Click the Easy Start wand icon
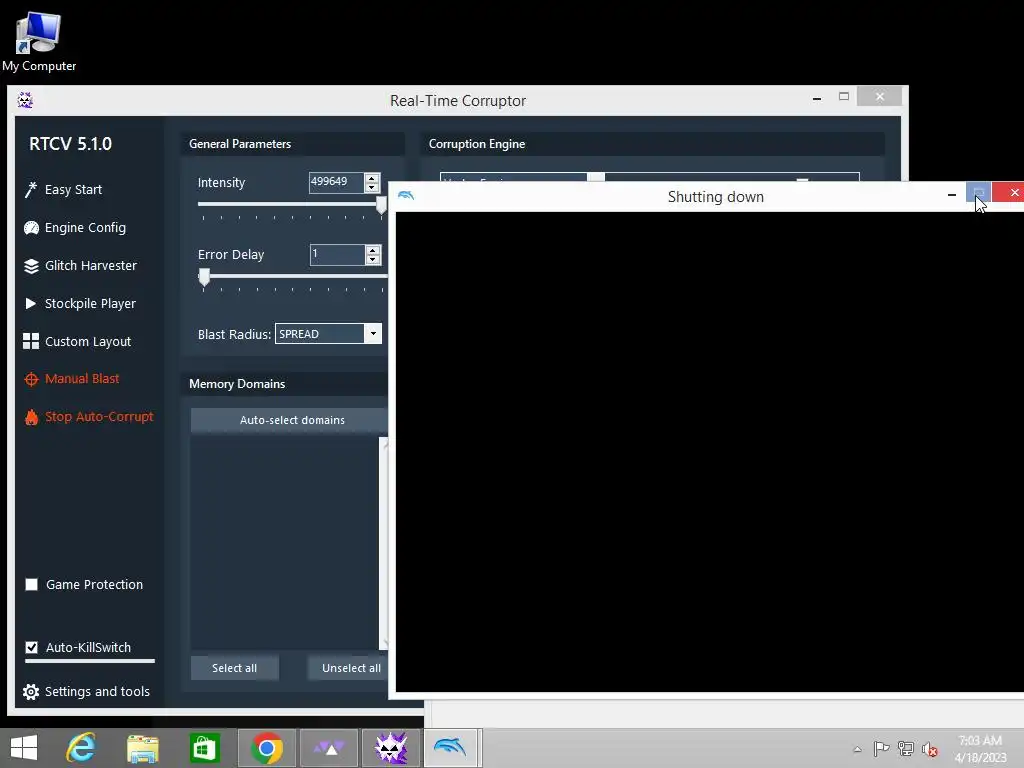Viewport: 1024px width, 768px height. click(x=31, y=189)
